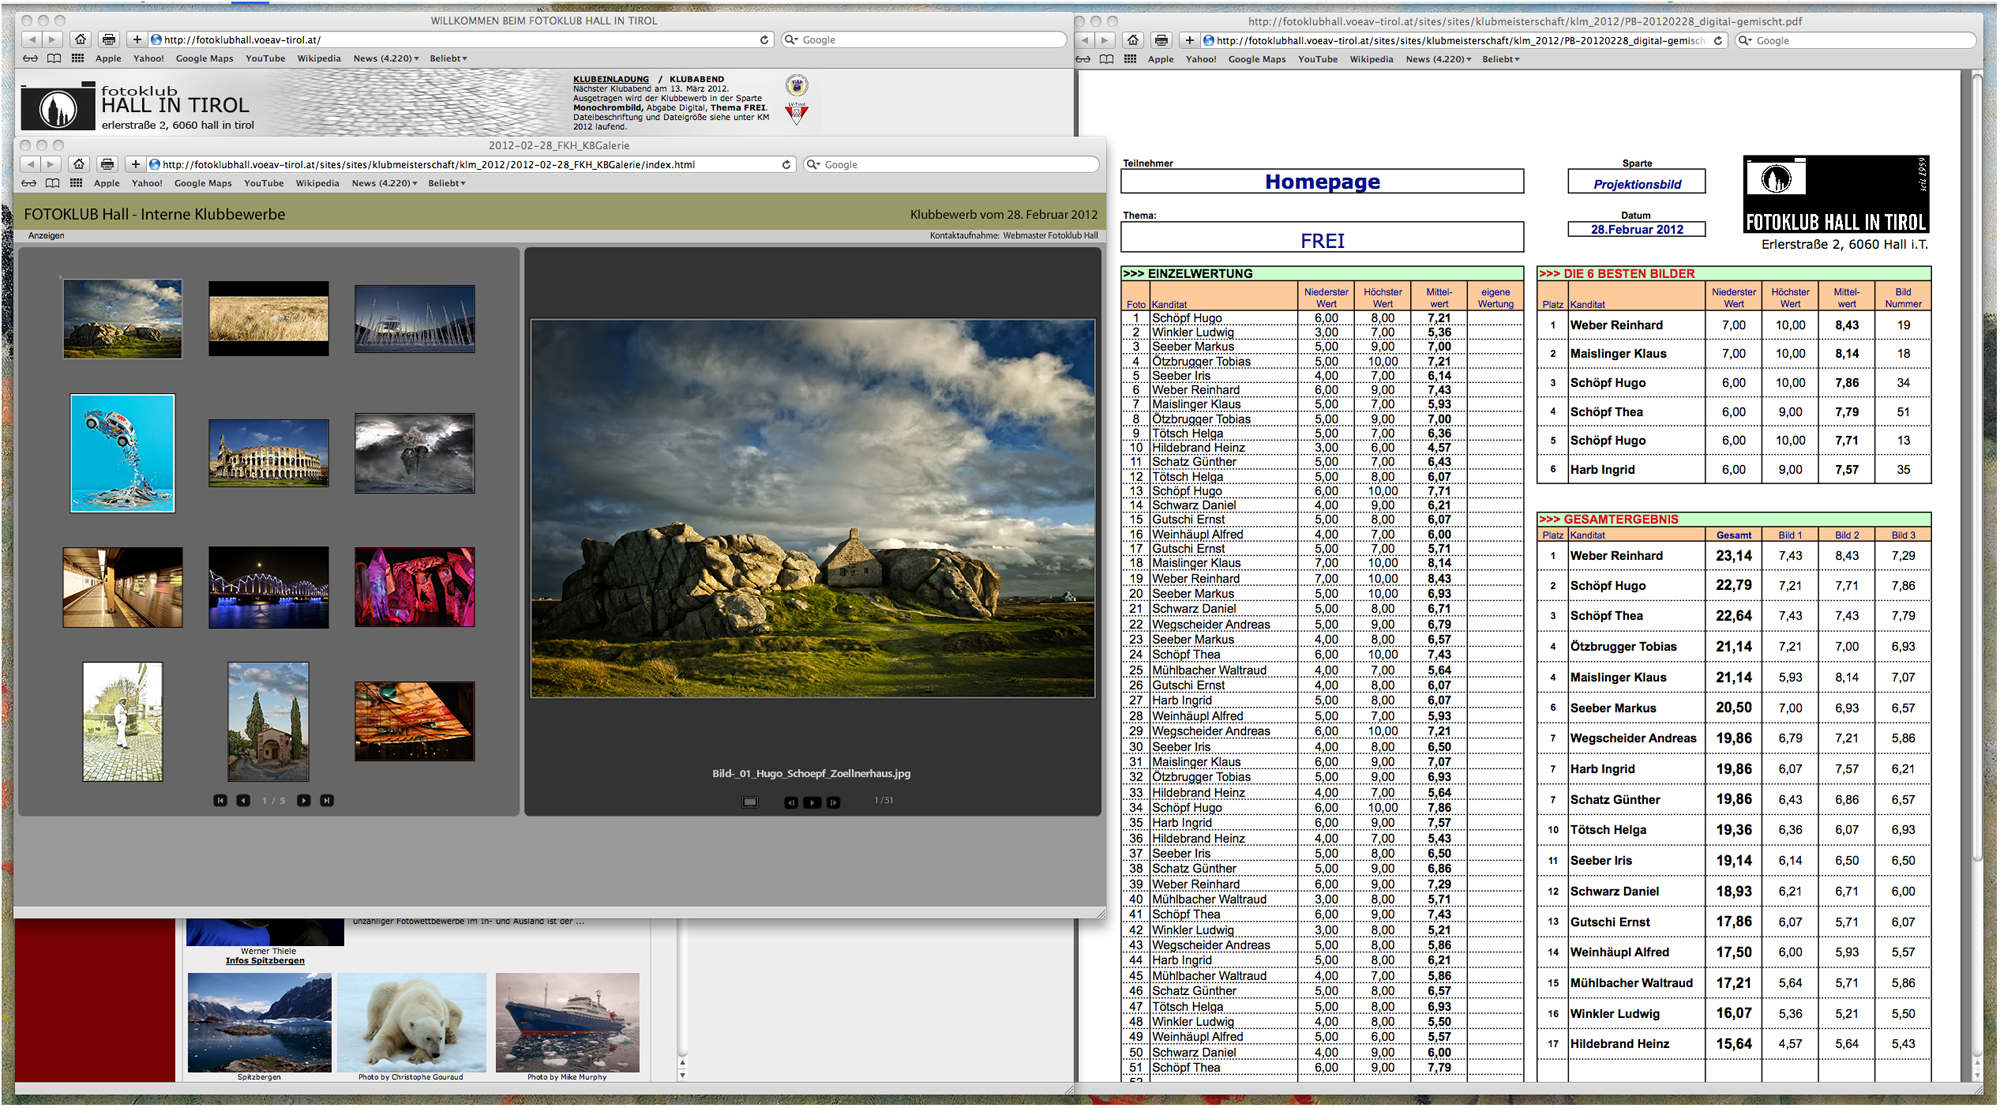
Task: Open bookmarks book icon in PDF window
Action: coord(1106,59)
